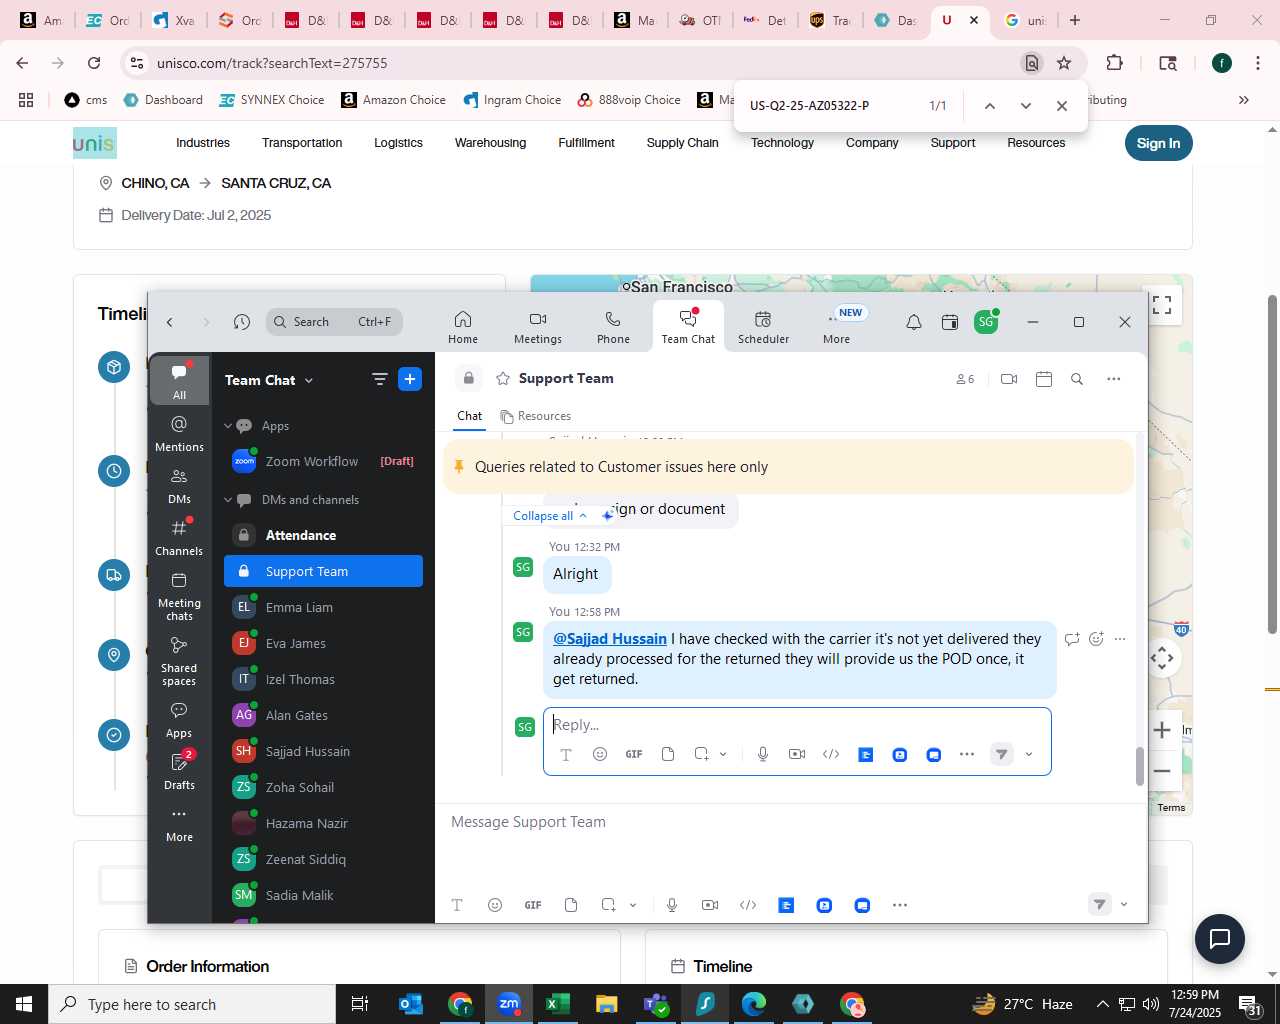
Task: Start video meeting with Support Team
Action: tap(1009, 379)
